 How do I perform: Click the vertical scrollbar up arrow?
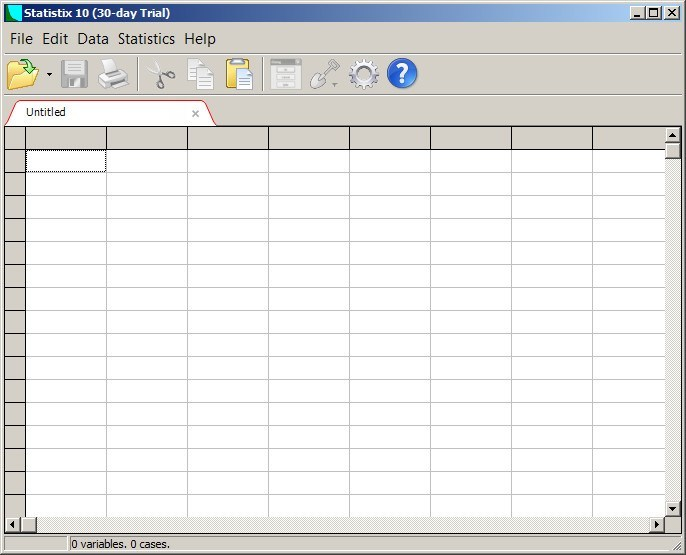(673, 135)
